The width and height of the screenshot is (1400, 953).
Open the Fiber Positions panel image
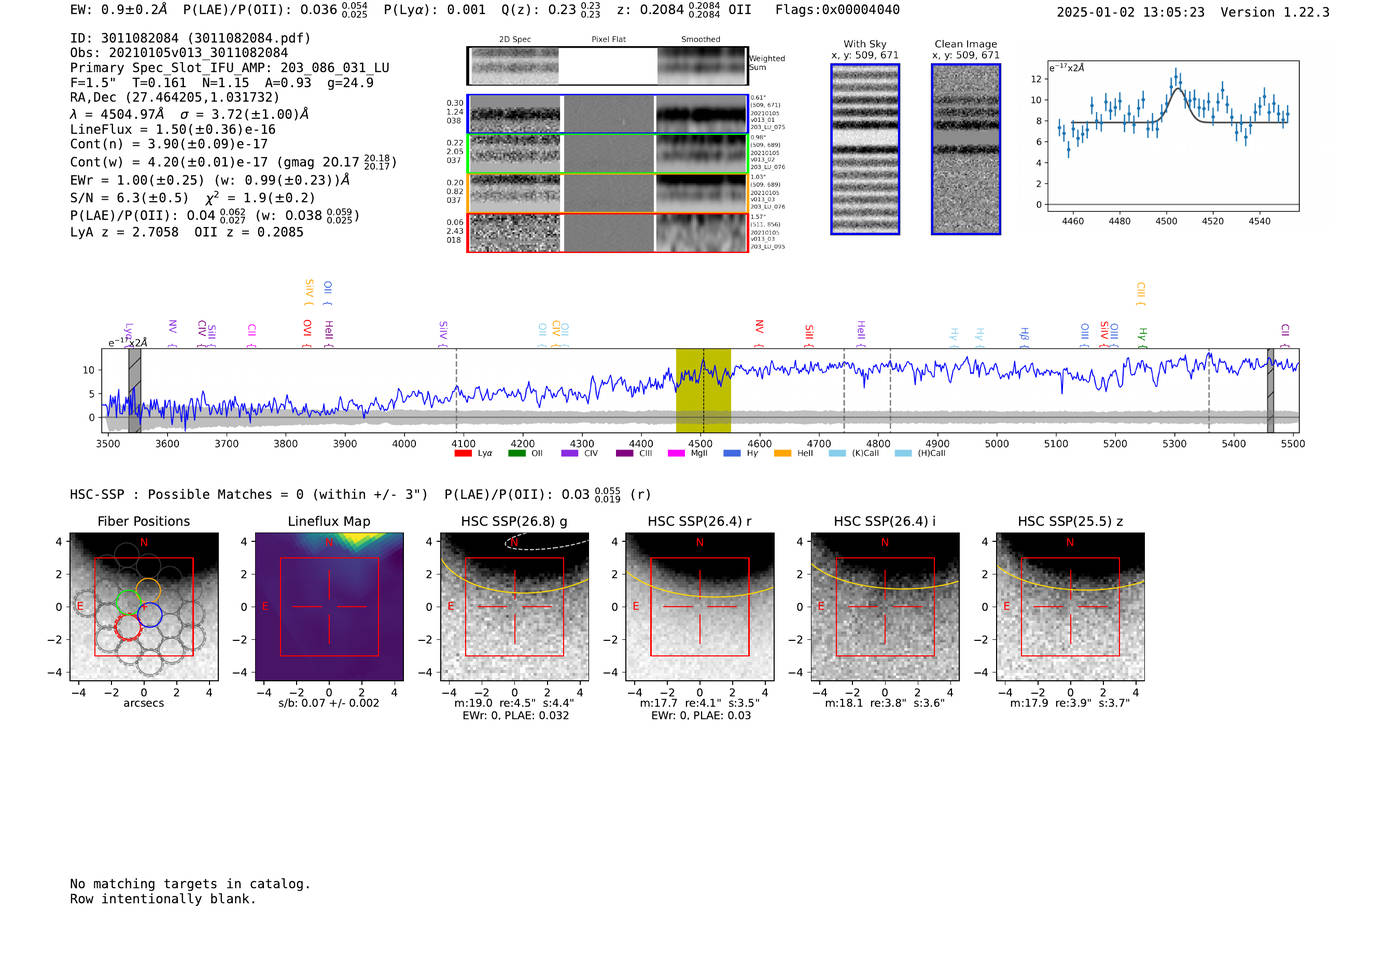(x=143, y=607)
